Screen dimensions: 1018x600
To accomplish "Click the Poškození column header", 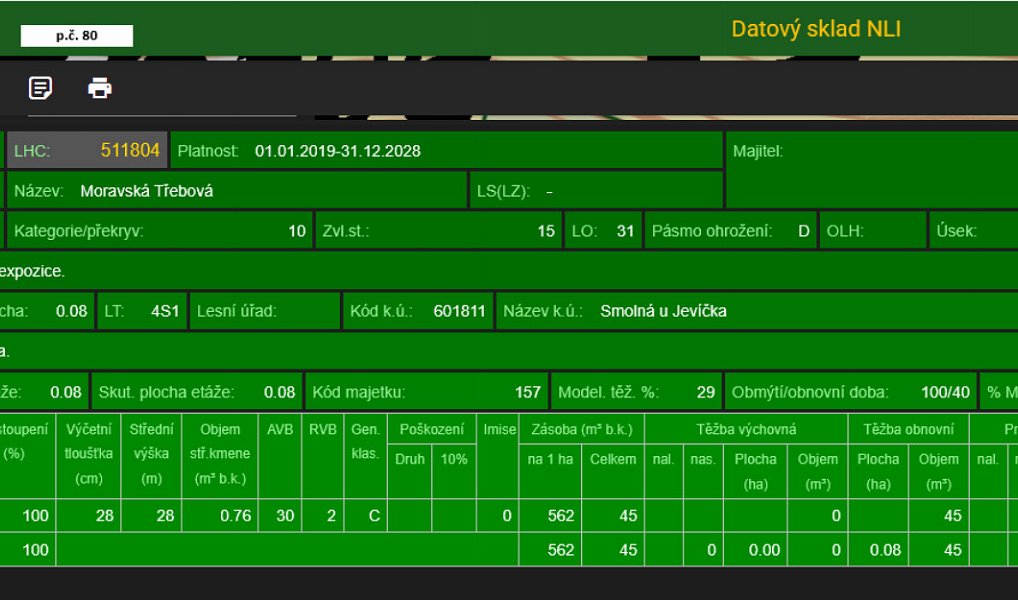I will [x=432, y=430].
